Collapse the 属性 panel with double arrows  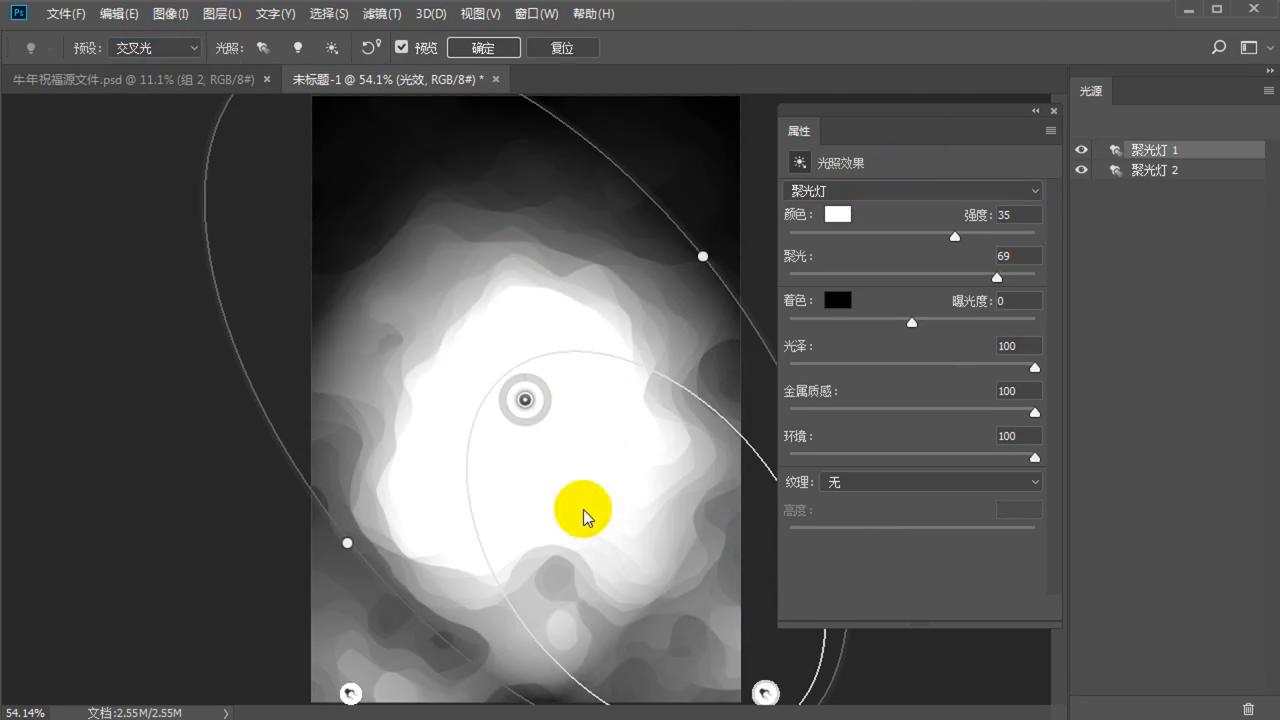(x=1036, y=111)
